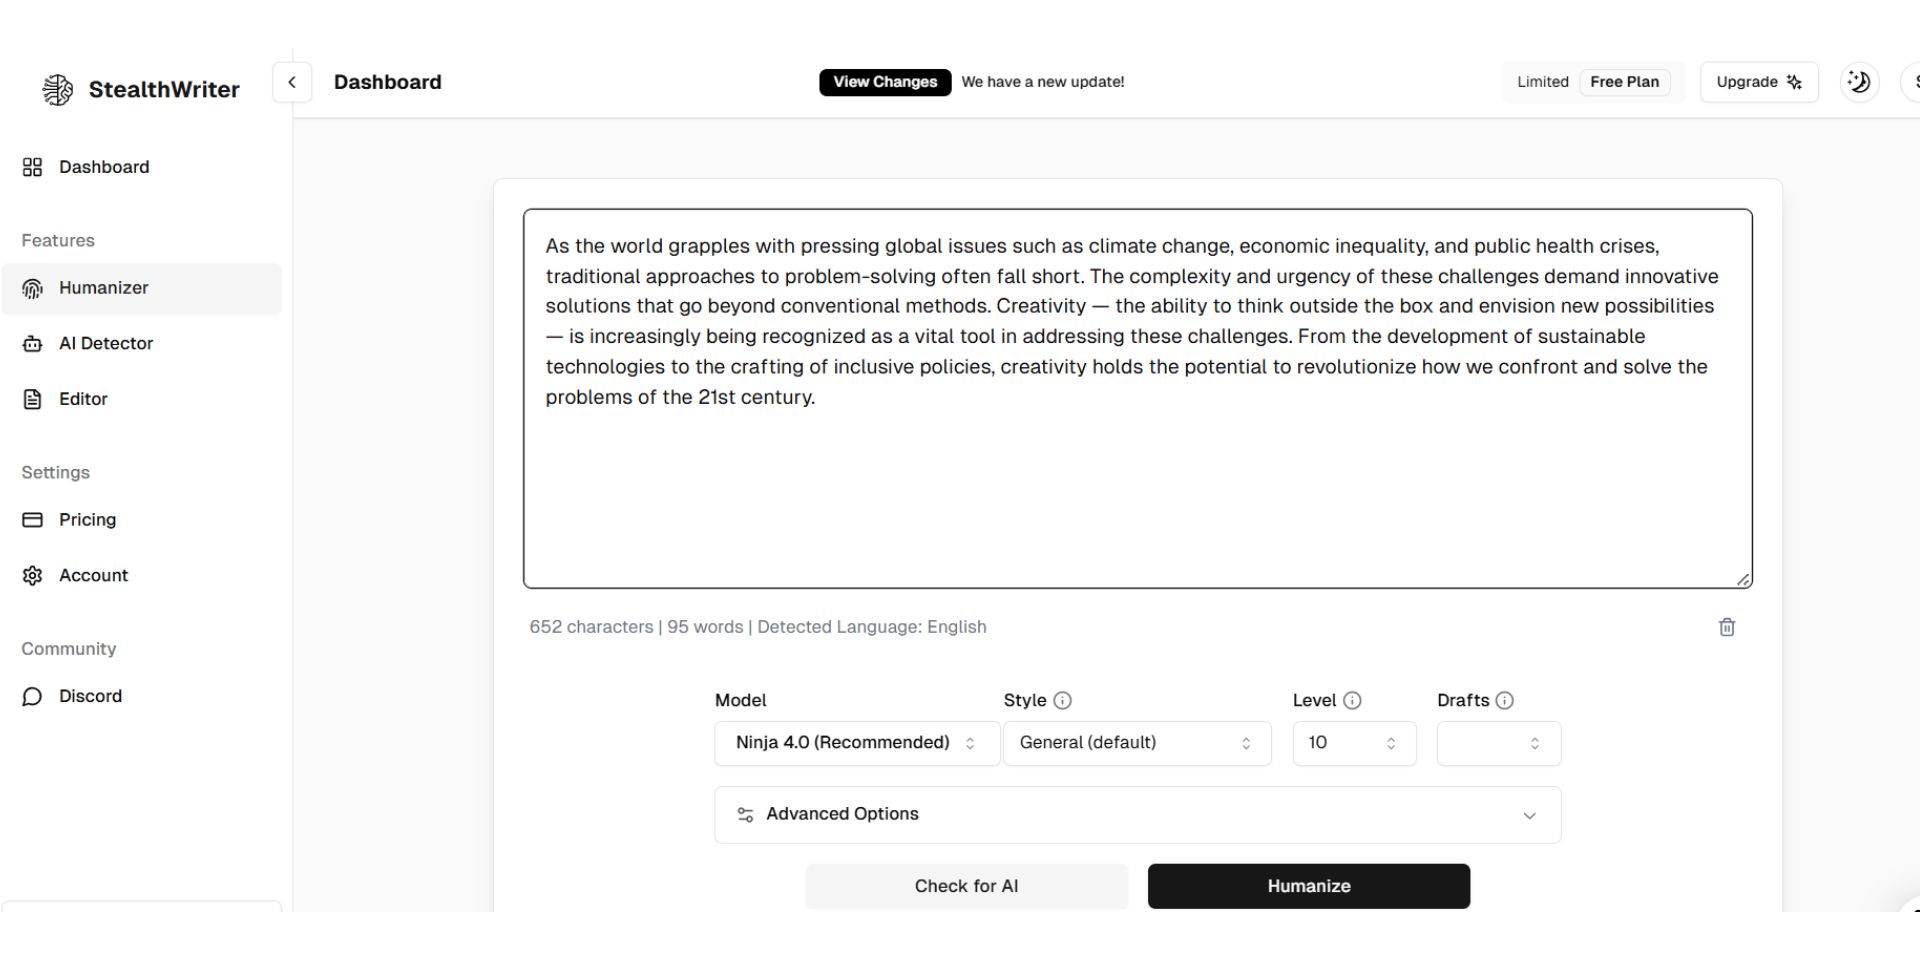
Task: Open the Editor page from sidebar
Action: (141, 399)
